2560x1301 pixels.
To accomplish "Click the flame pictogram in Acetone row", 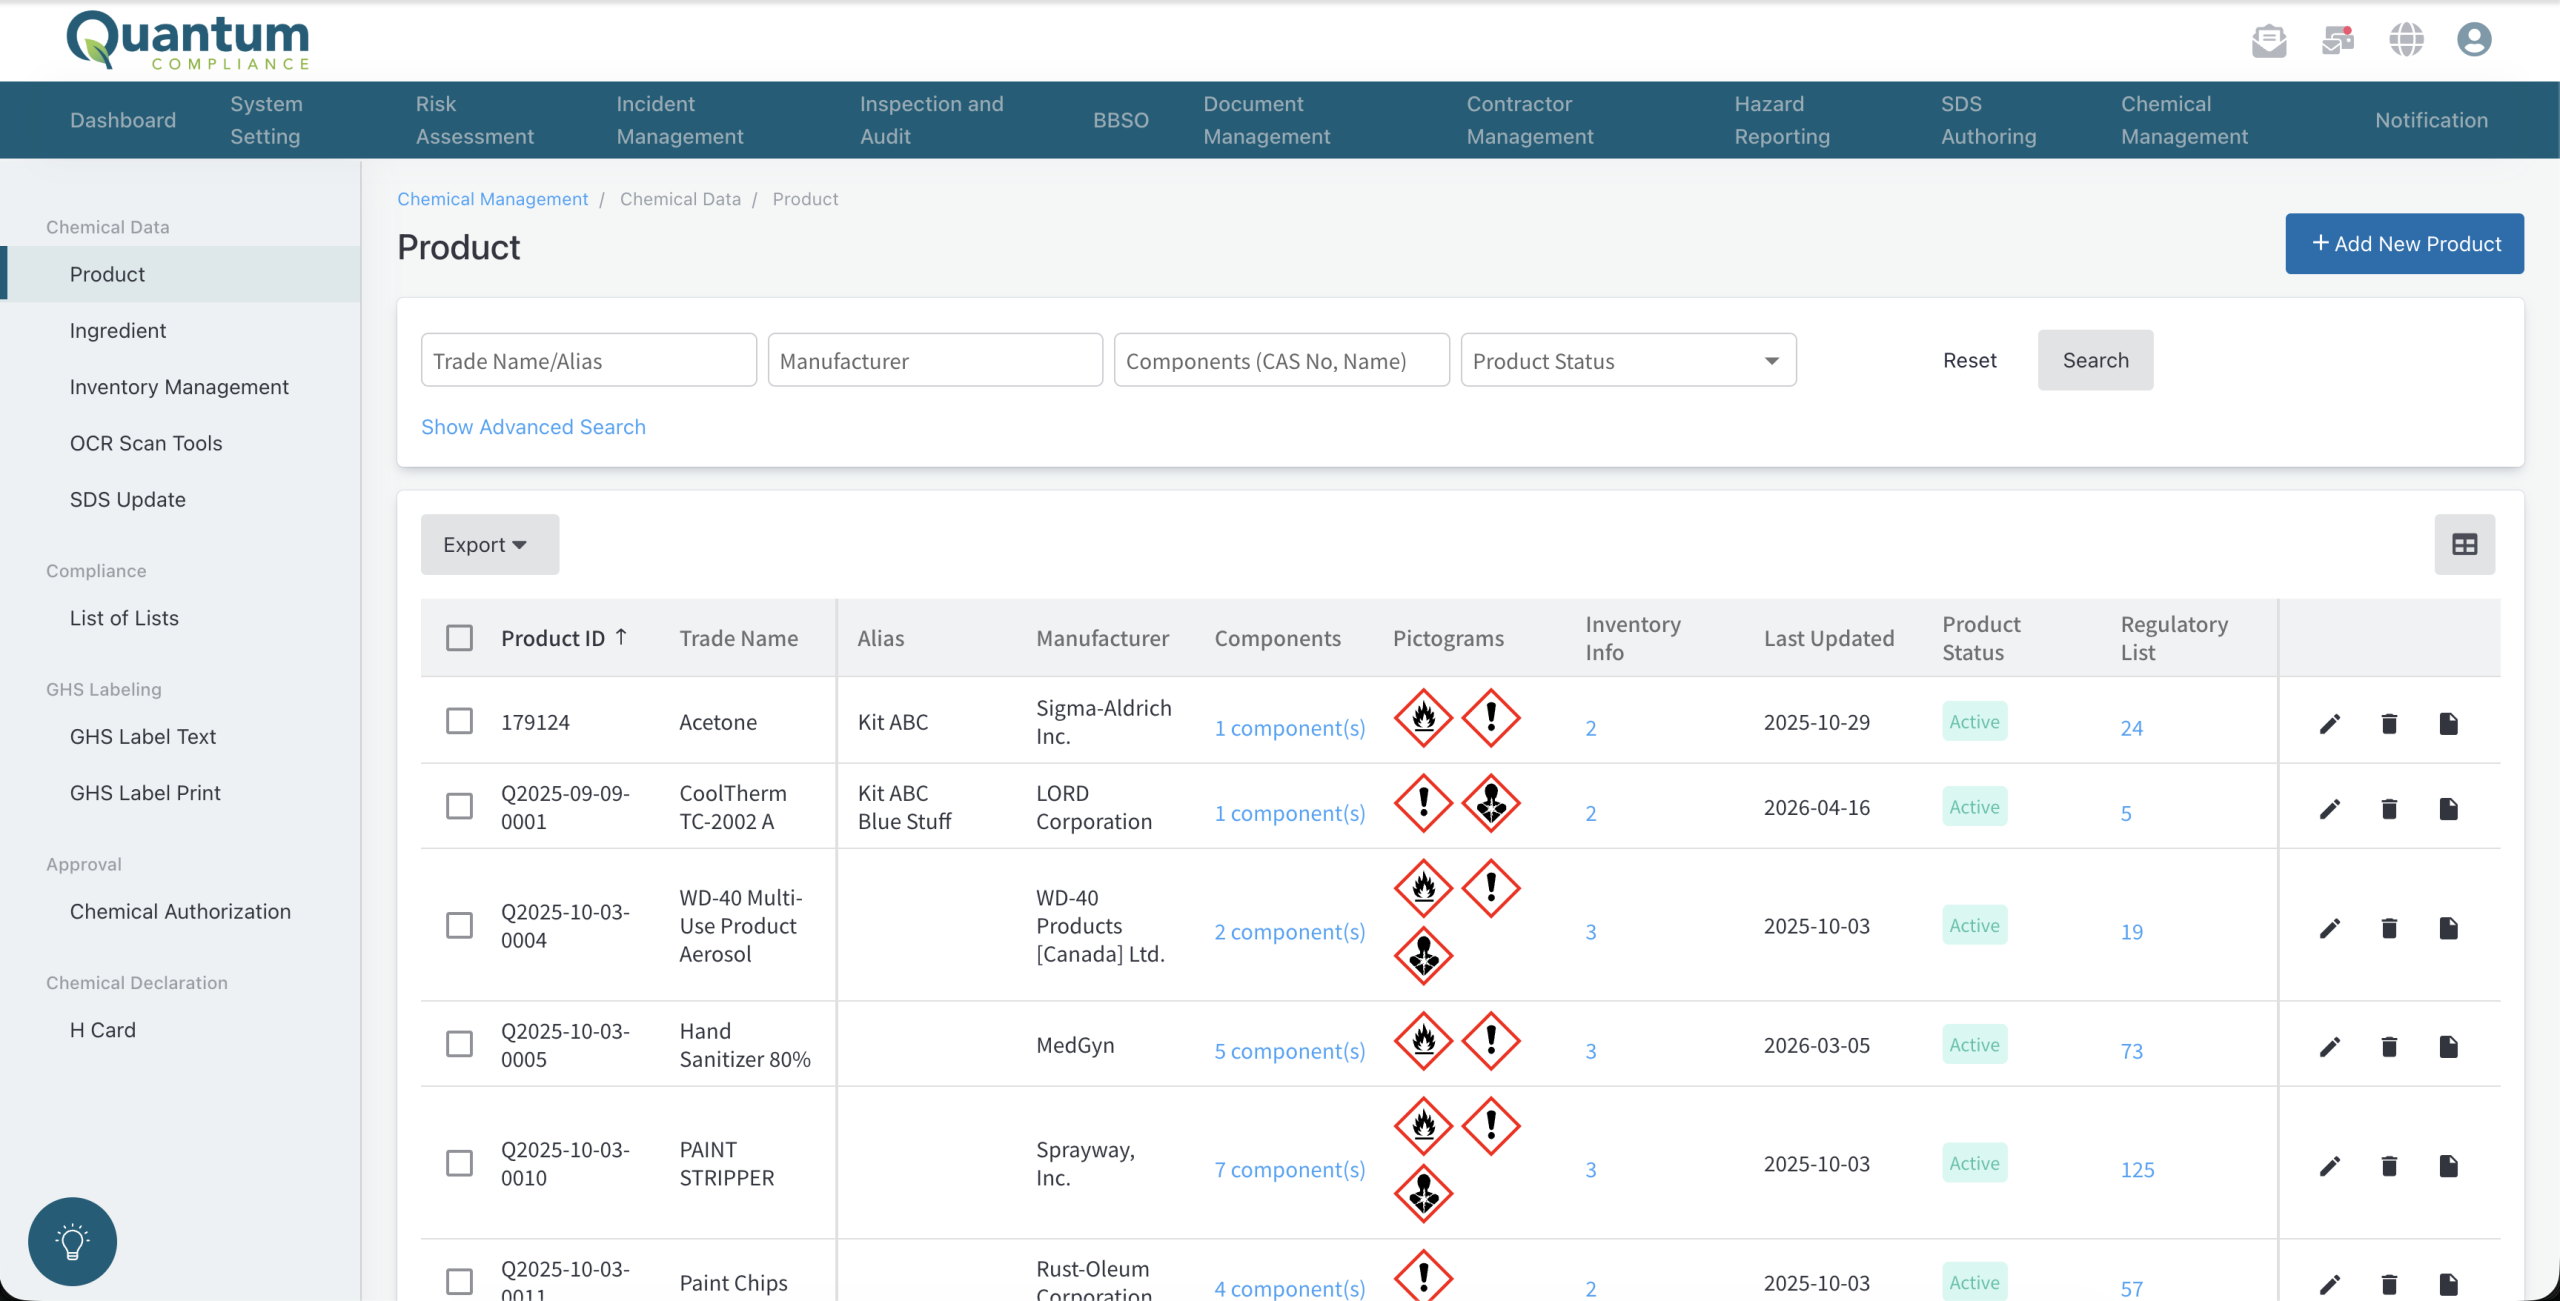I will (x=1423, y=717).
